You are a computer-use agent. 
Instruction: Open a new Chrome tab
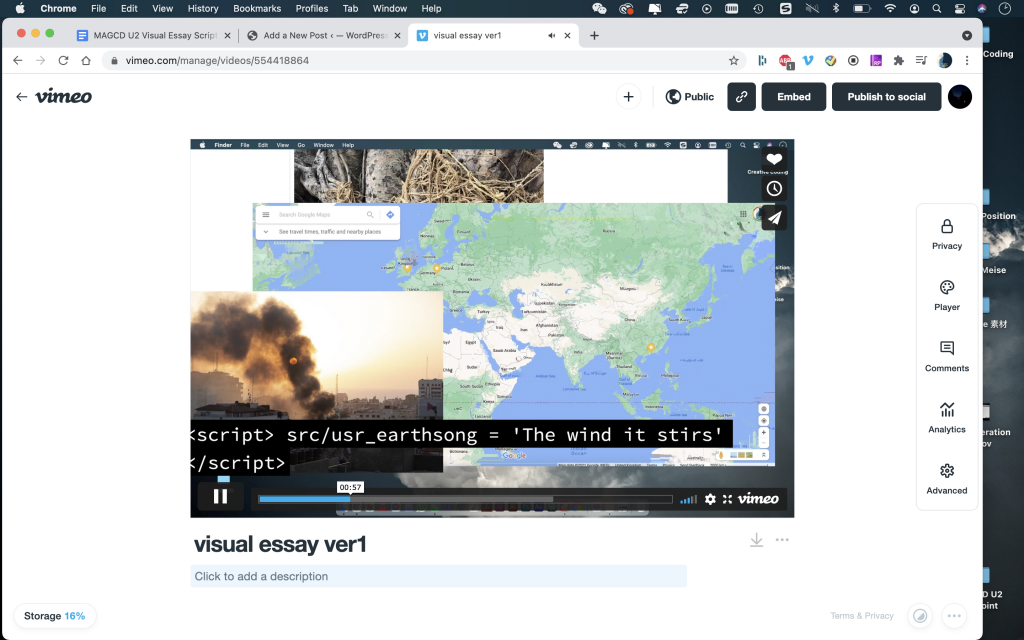pos(594,35)
